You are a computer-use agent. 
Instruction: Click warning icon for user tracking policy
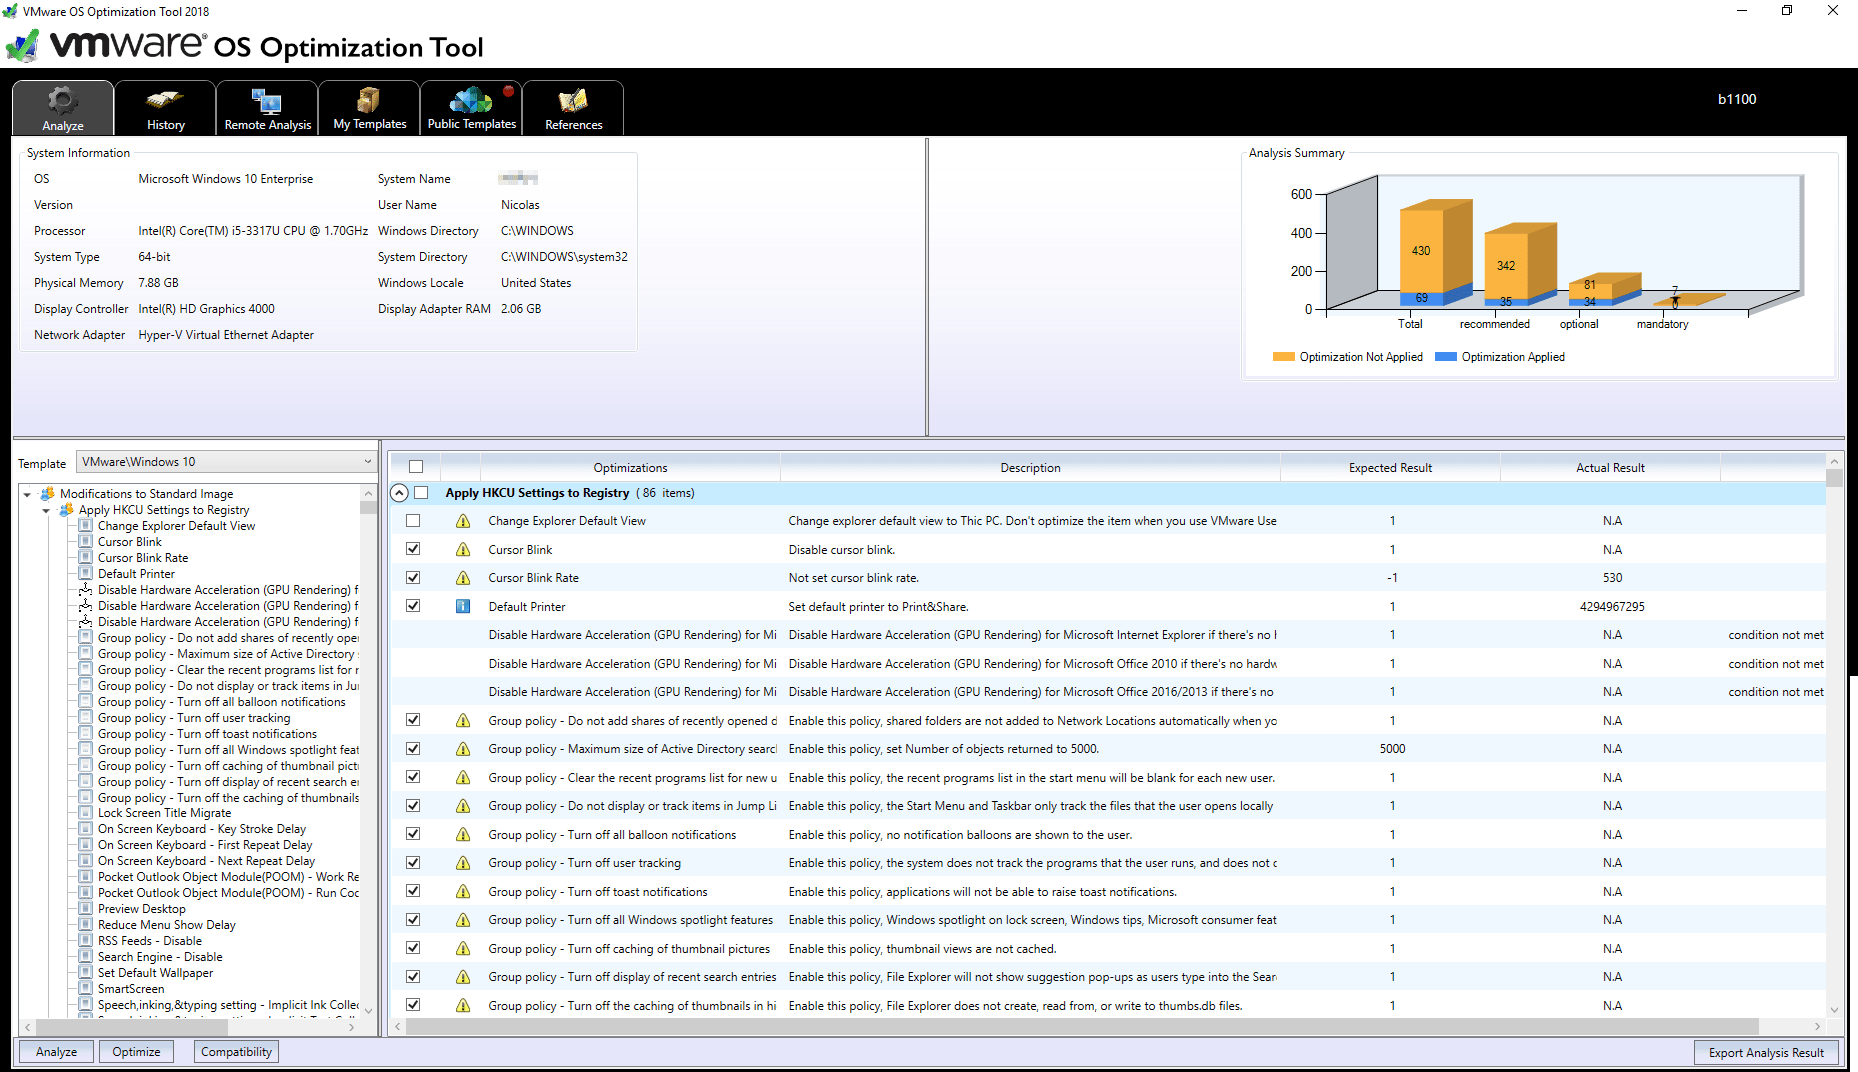coord(463,863)
